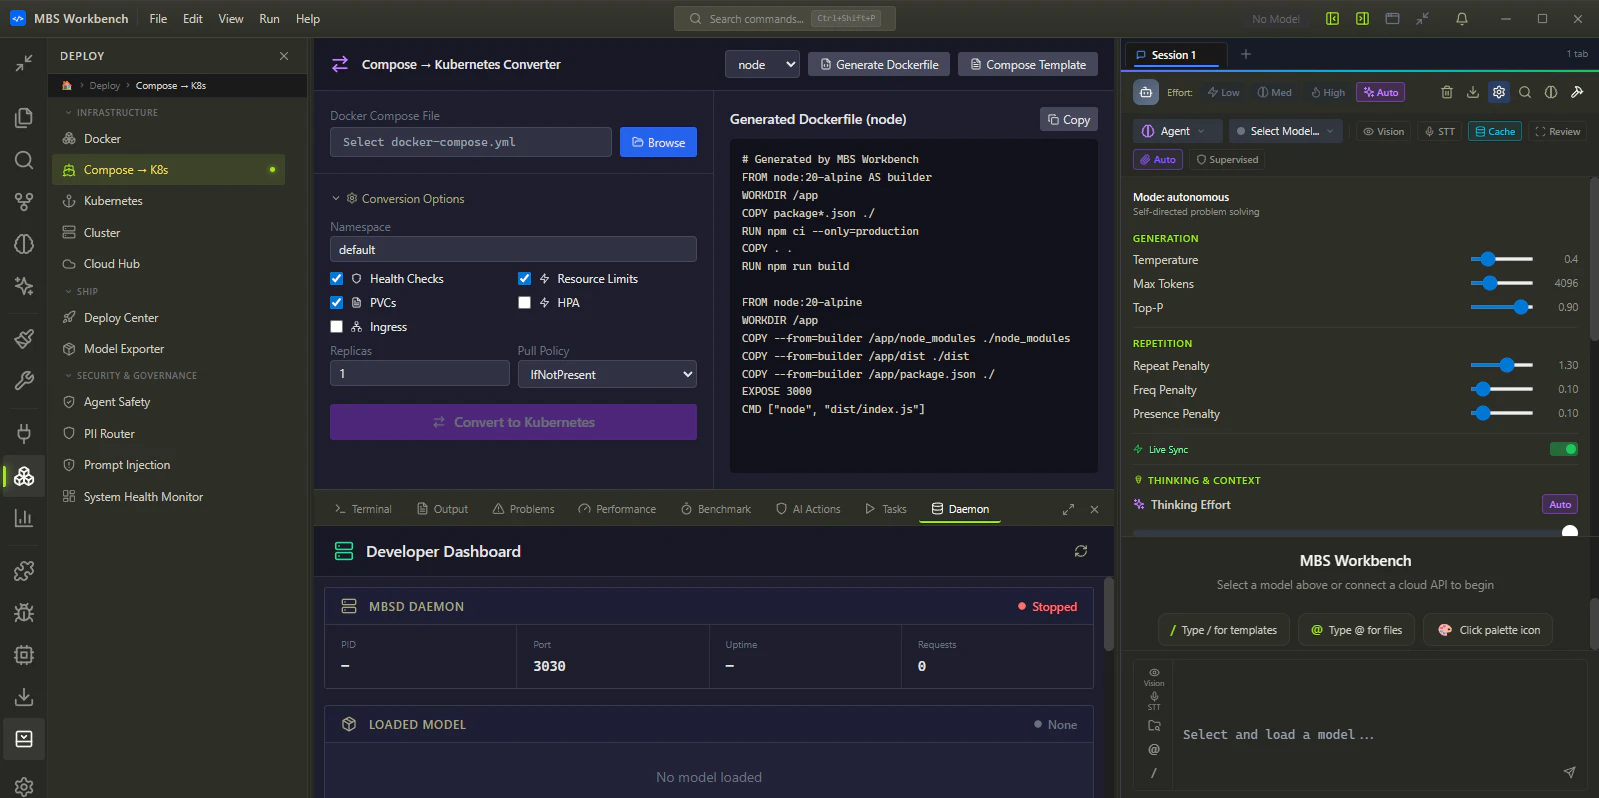
Task: Click the Namespace input field
Action: click(513, 249)
